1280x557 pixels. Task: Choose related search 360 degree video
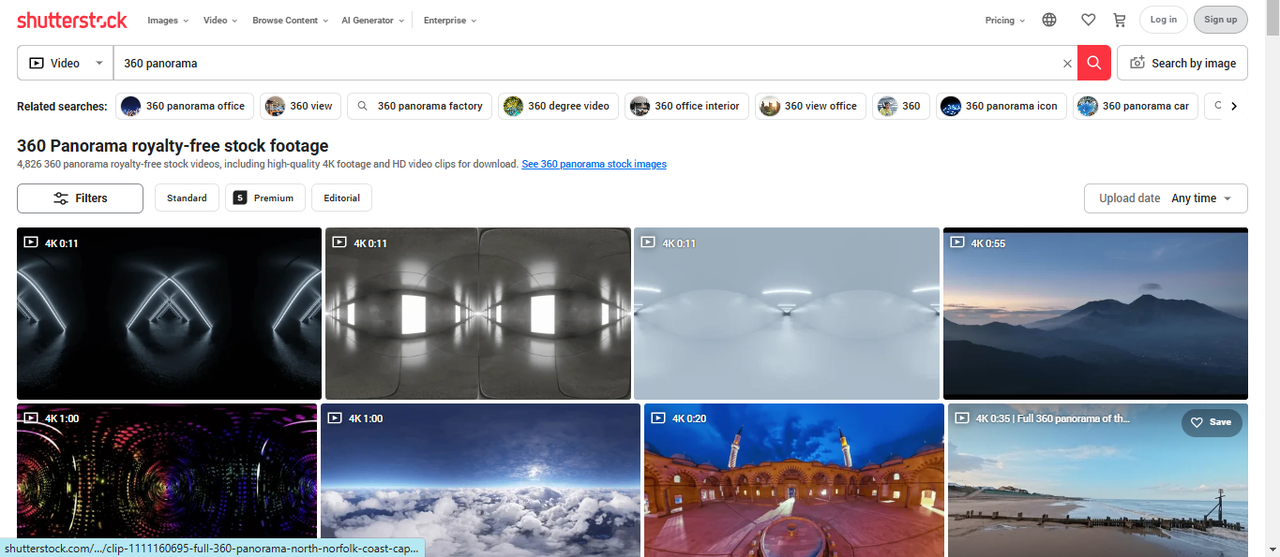click(558, 106)
